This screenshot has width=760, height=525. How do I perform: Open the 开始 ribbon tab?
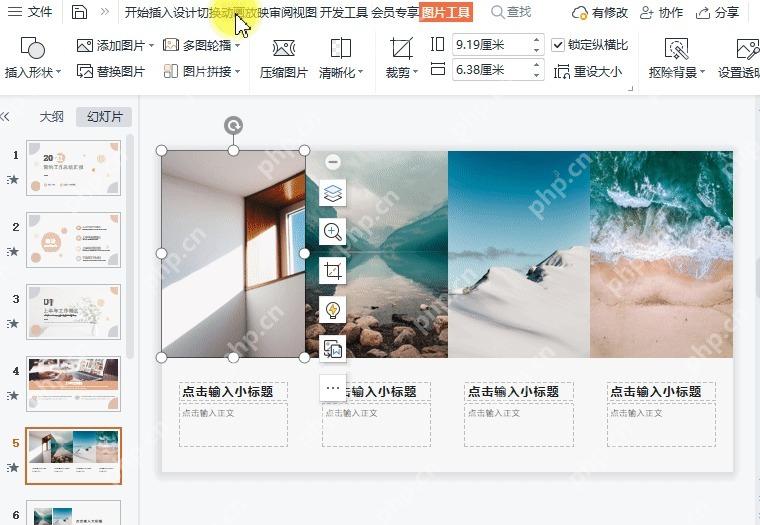(136, 12)
